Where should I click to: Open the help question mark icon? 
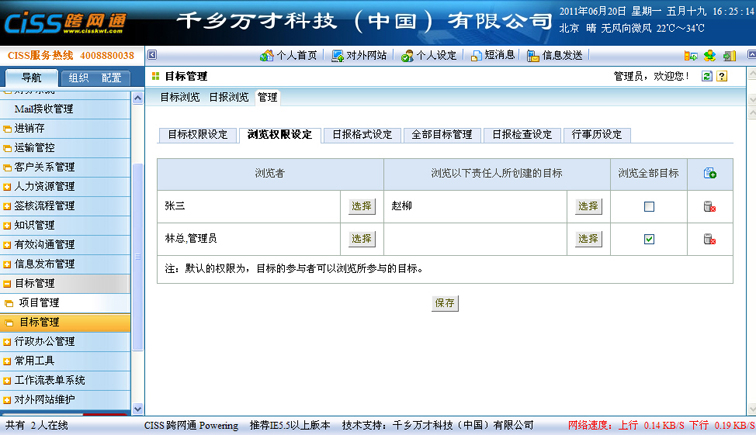click(x=722, y=76)
